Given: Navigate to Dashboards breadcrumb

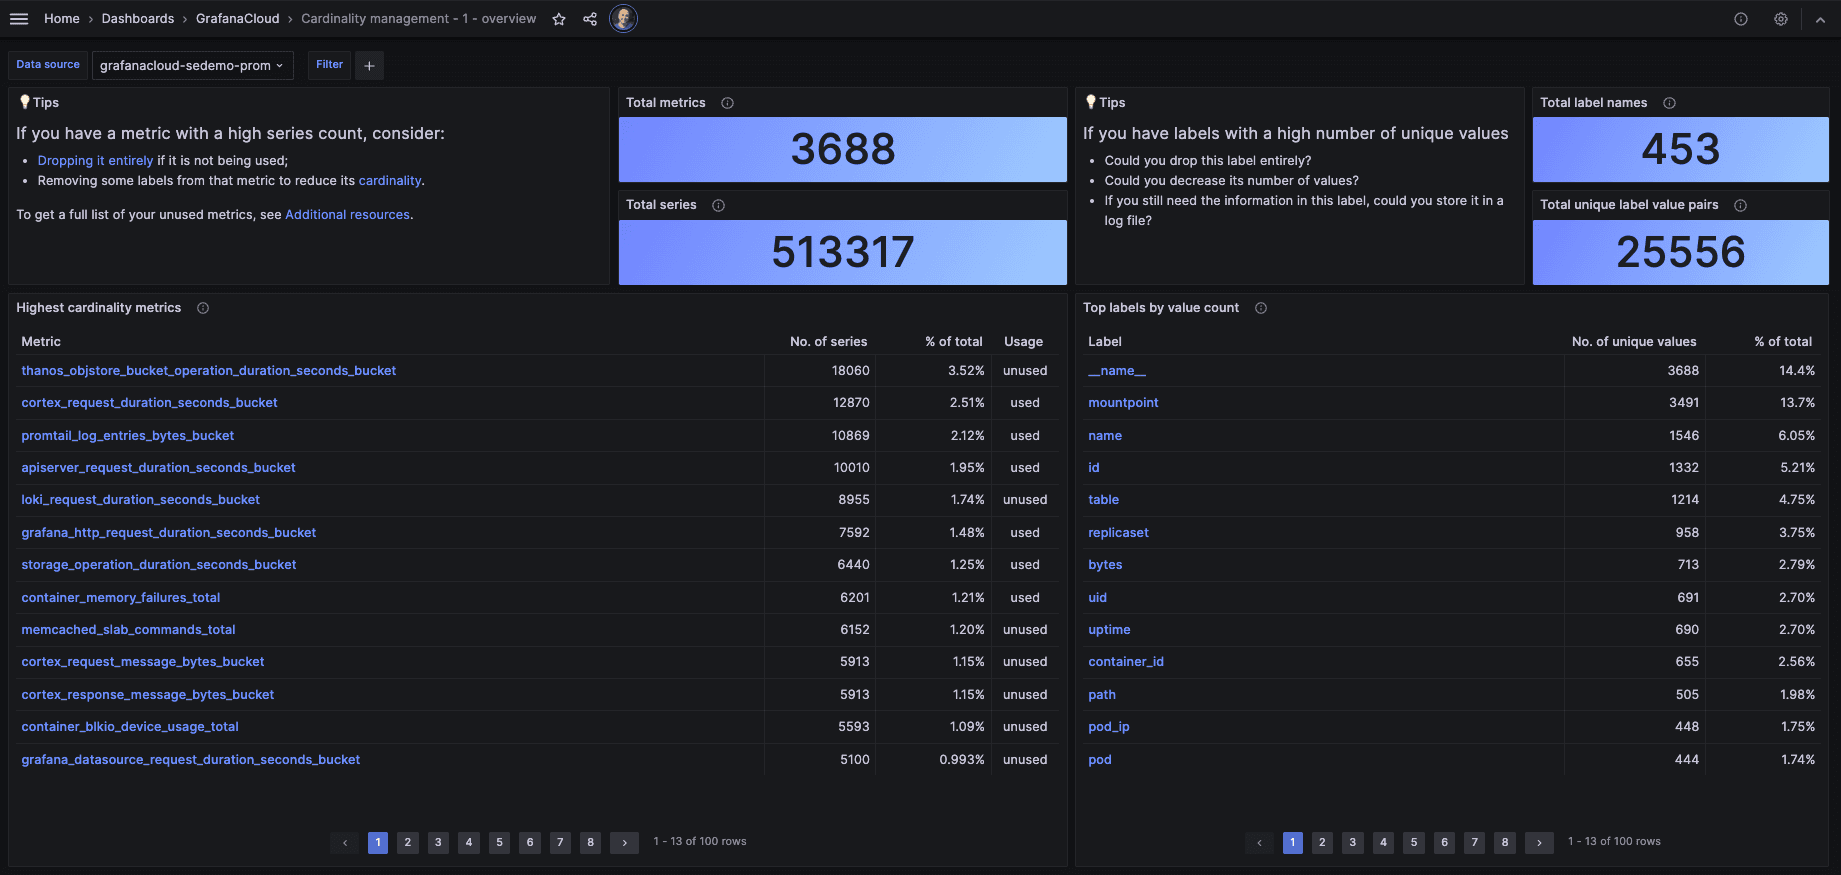Looking at the screenshot, I should (138, 19).
